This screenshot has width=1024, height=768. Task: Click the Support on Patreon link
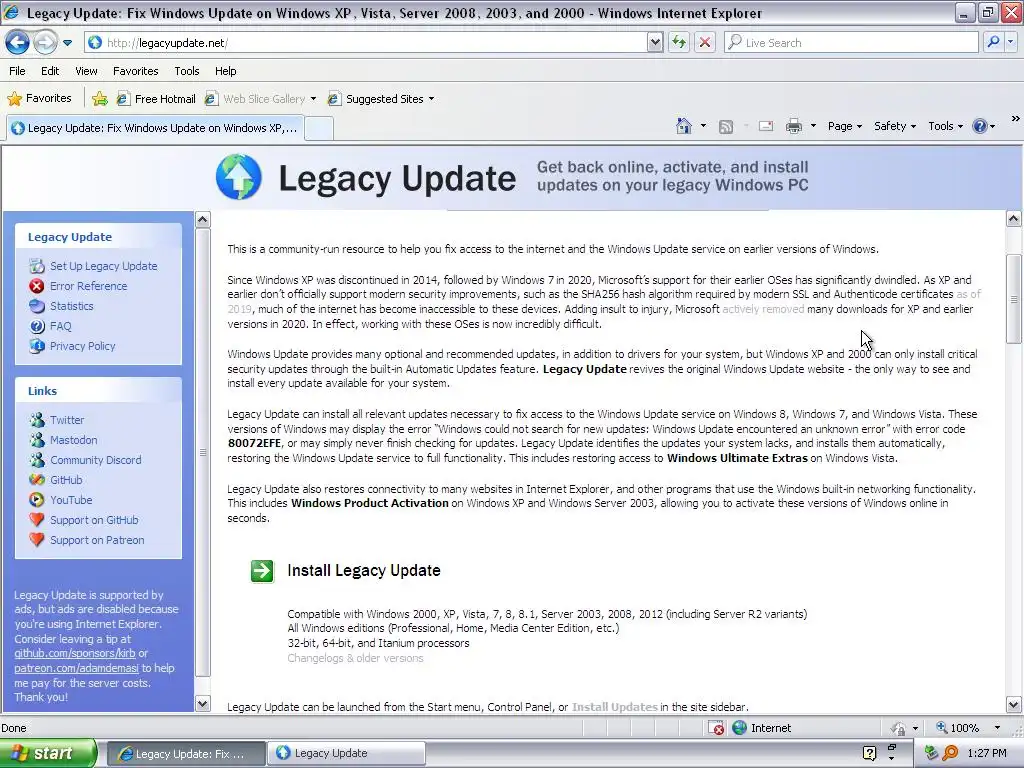click(x=97, y=540)
